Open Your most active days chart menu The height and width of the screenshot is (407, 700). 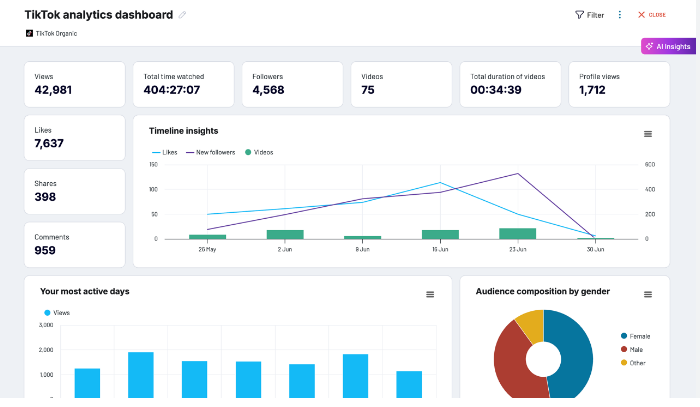[430, 295]
